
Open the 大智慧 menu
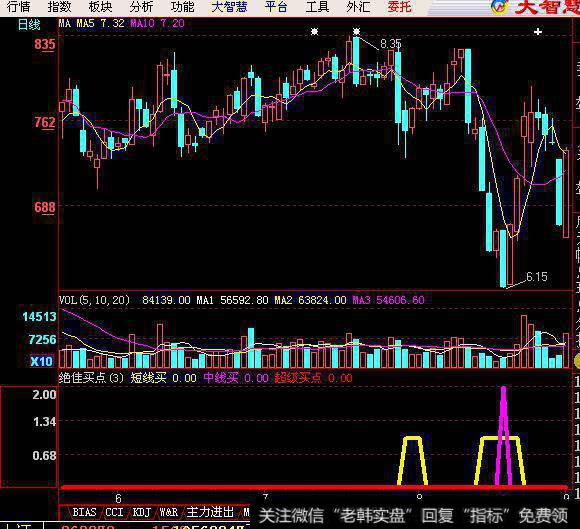229,7
